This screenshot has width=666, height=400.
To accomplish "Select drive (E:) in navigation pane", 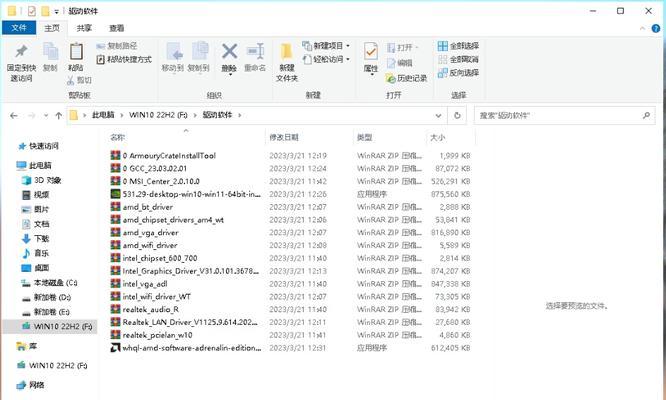I will 46,312.
